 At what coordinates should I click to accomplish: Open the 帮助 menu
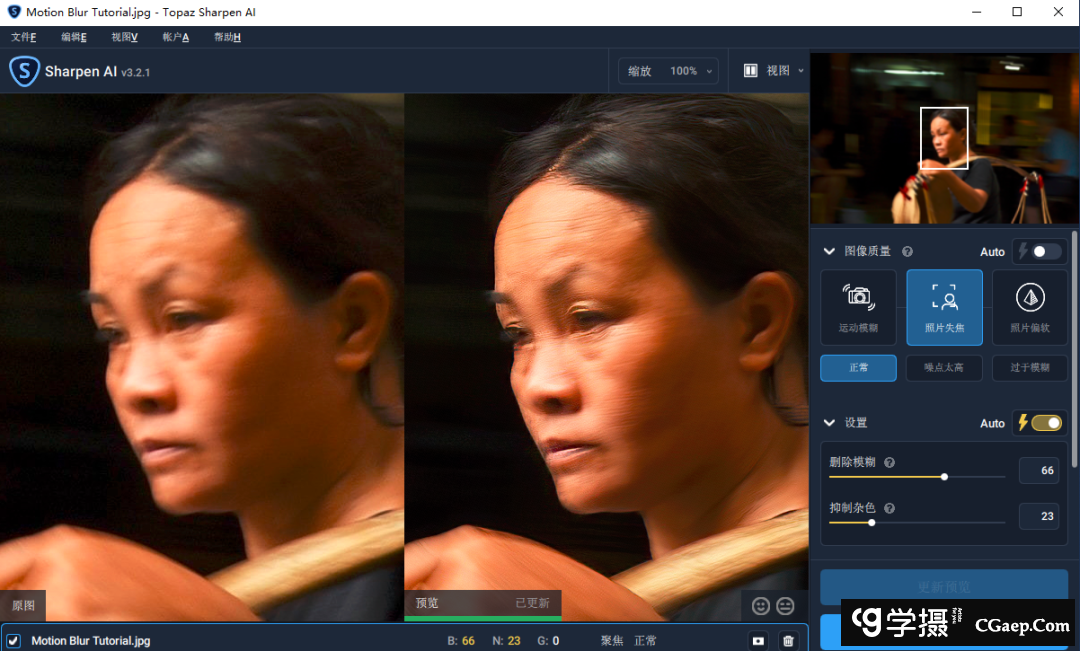point(227,37)
